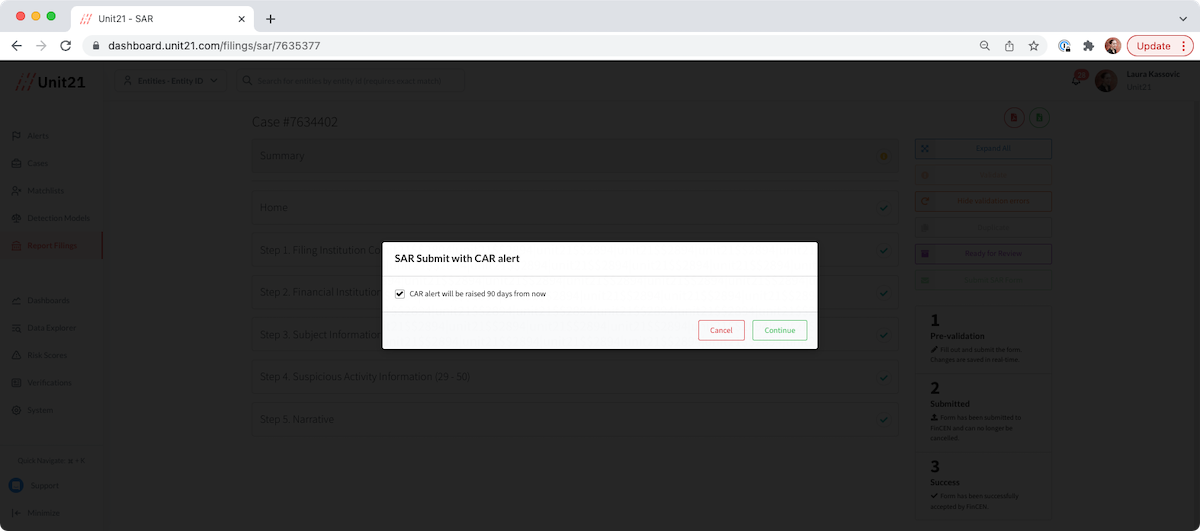Screen dimensions: 1200x531
Task: Click the Ready for Review button
Action: pos(983,253)
